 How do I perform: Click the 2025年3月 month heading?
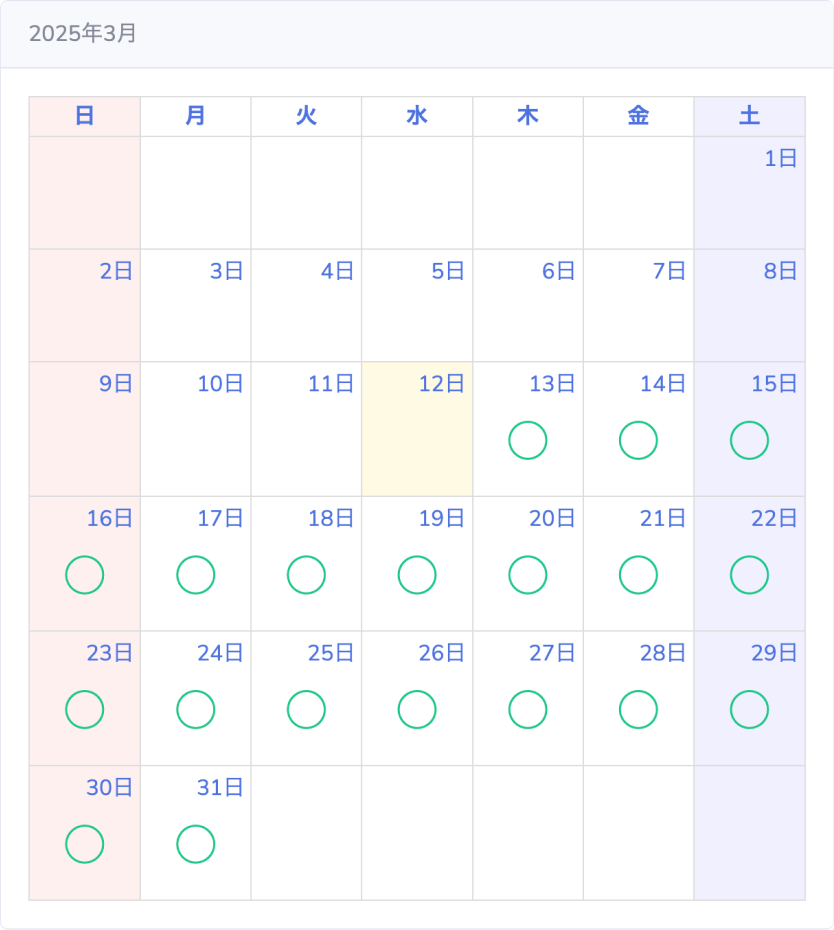pos(83,33)
